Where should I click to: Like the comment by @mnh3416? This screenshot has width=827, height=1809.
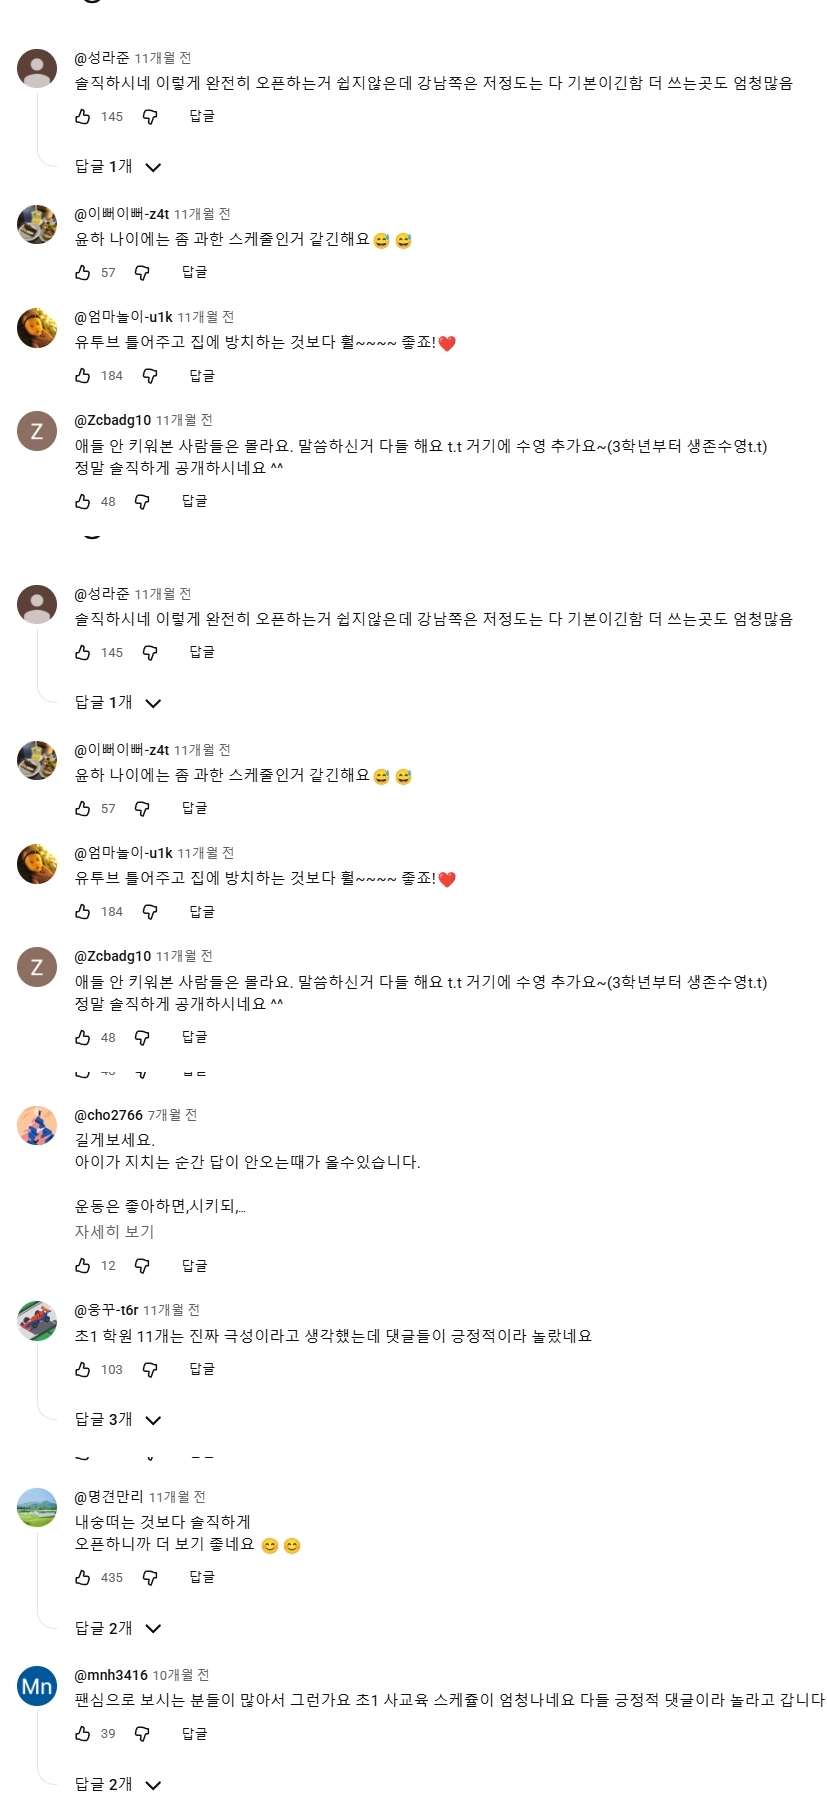[83, 1734]
